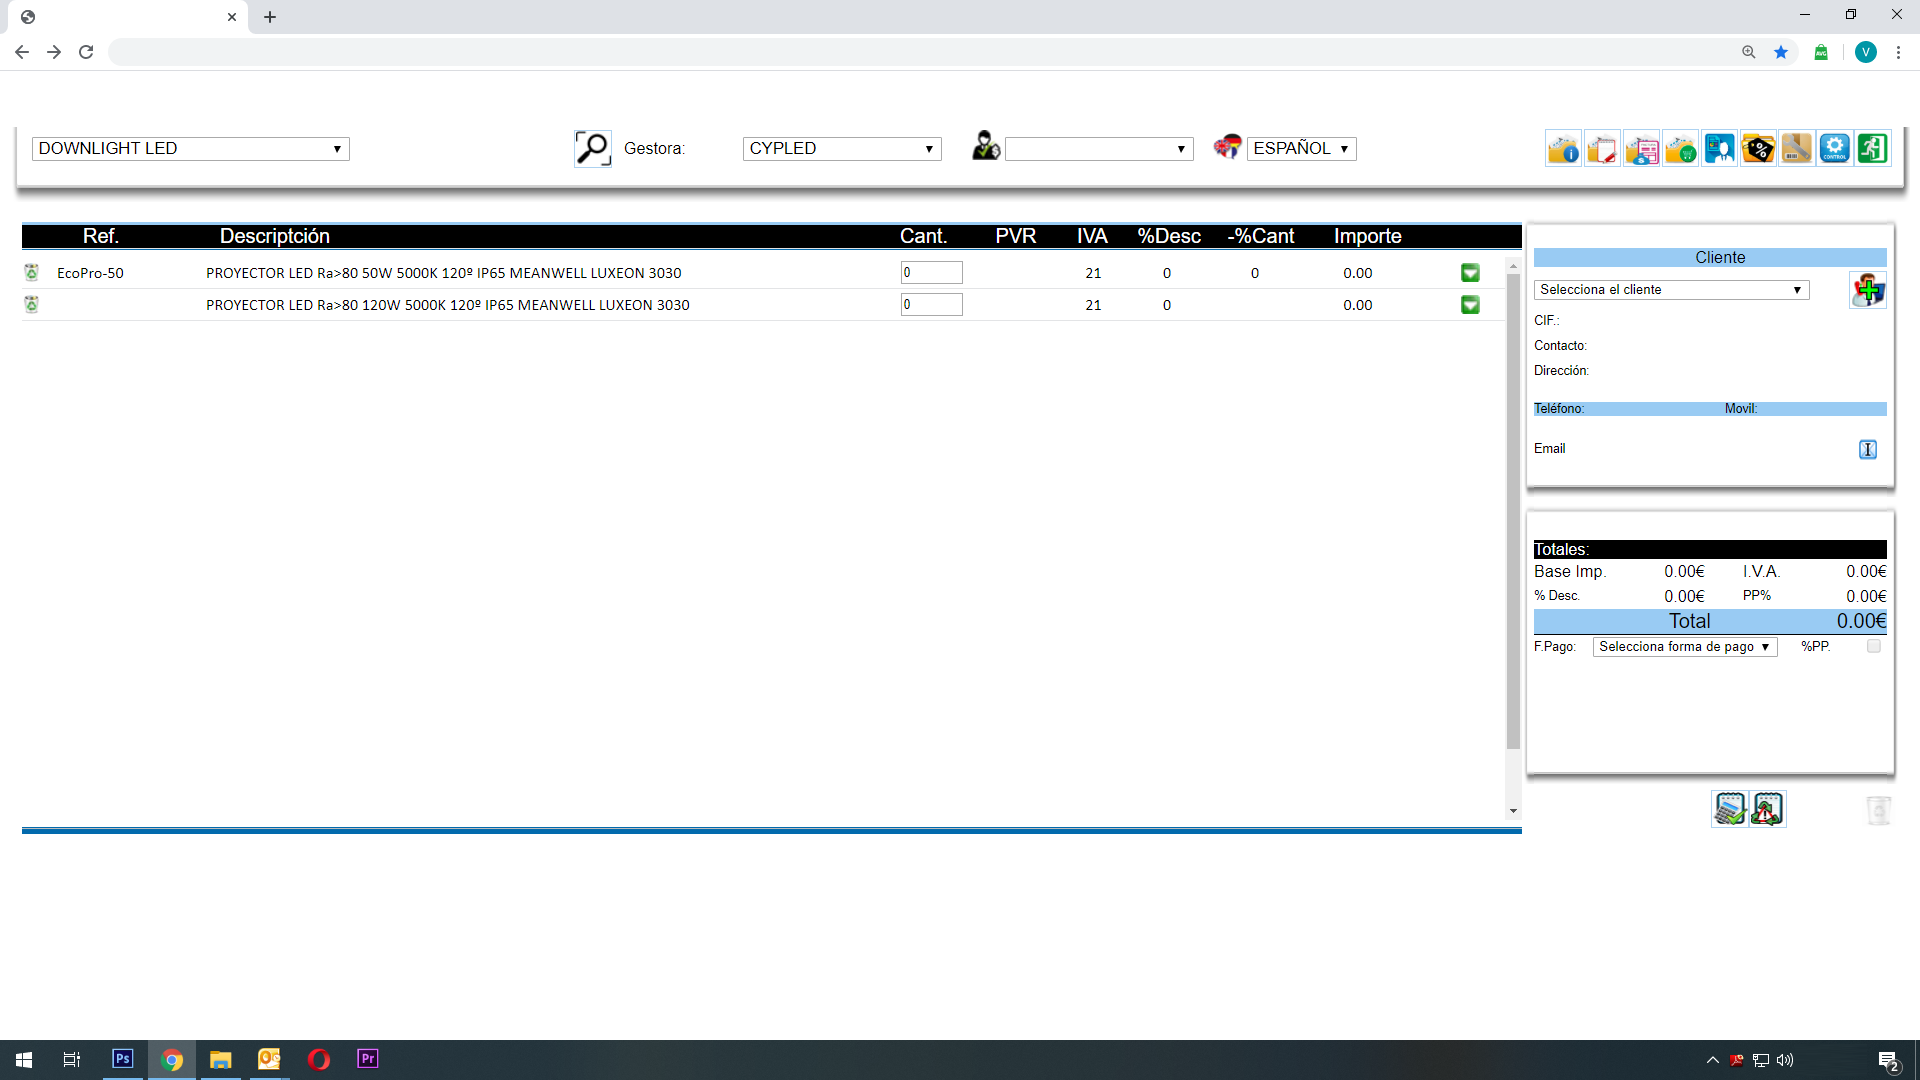1920x1080 pixels.
Task: Click the notepad recycle warning icon
Action: pyautogui.click(x=1767, y=809)
